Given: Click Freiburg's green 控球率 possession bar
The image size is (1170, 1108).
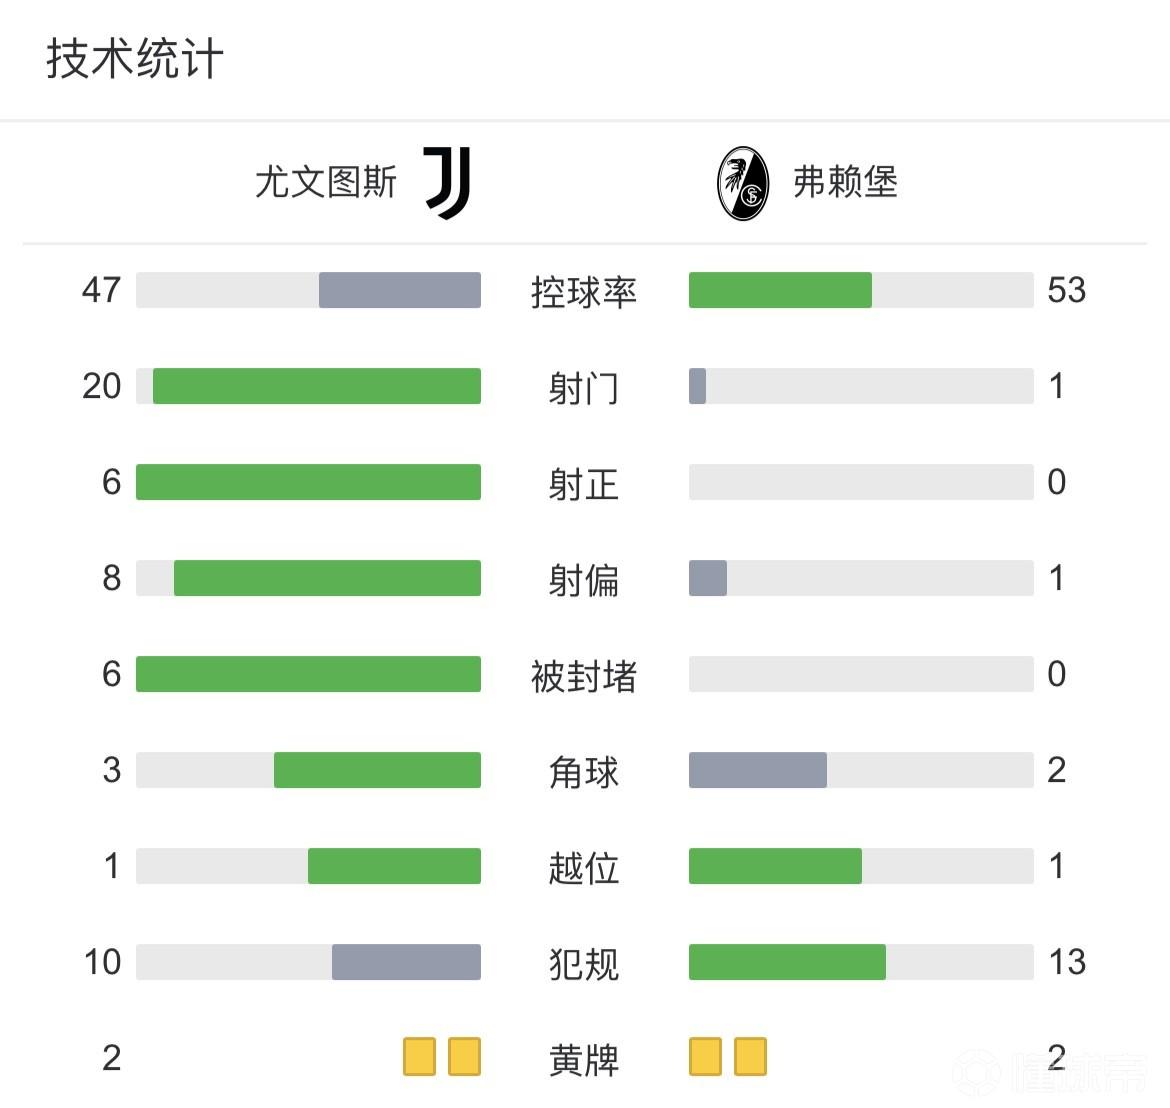Looking at the screenshot, I should pyautogui.click(x=780, y=290).
